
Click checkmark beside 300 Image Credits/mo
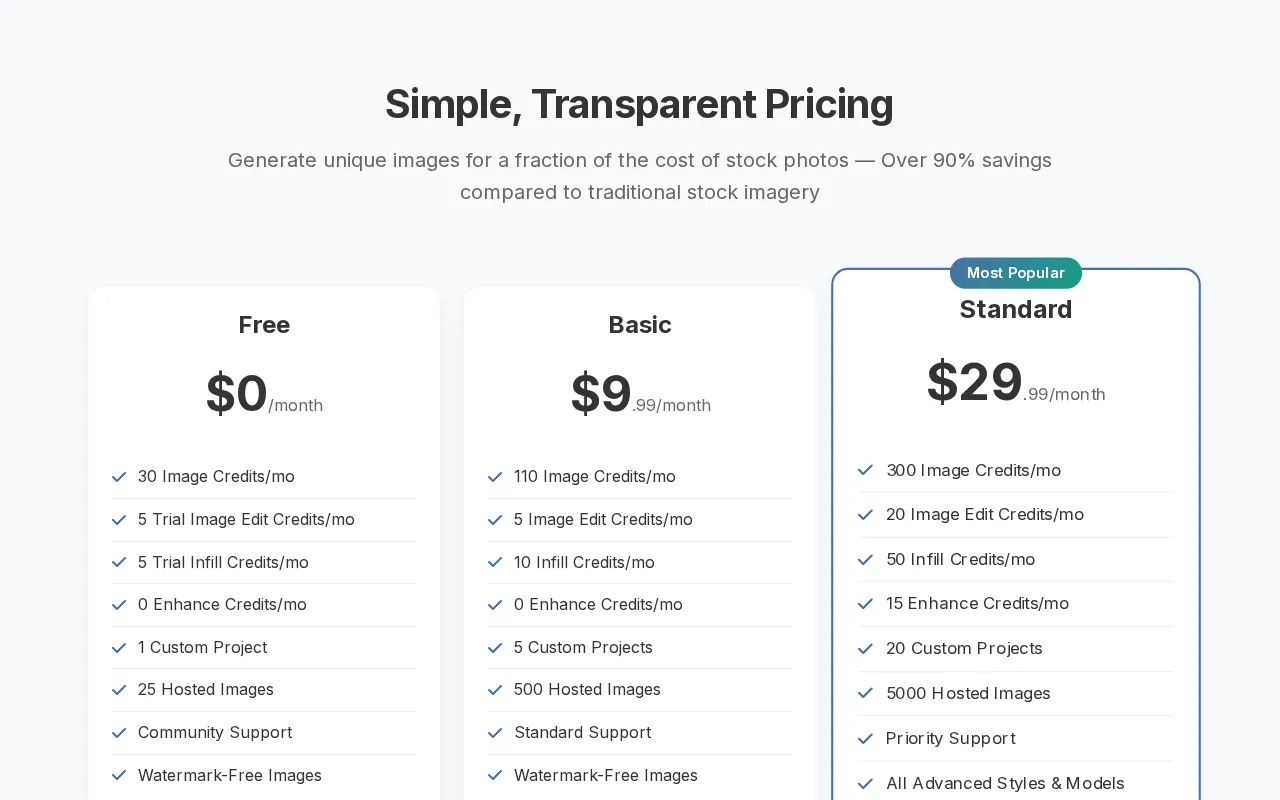point(866,470)
